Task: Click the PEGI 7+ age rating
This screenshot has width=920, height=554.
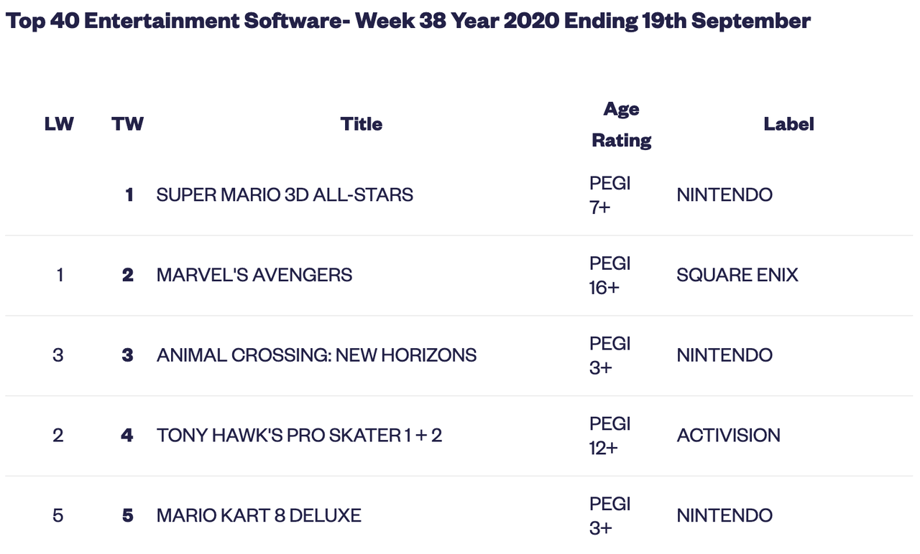Action: pos(610,195)
